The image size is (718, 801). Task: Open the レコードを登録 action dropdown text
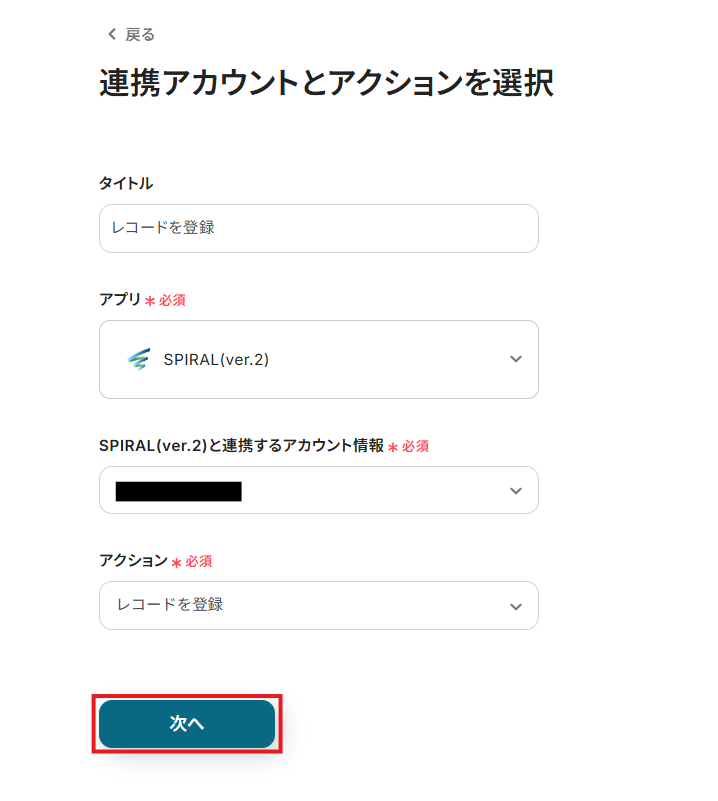[x=170, y=605]
